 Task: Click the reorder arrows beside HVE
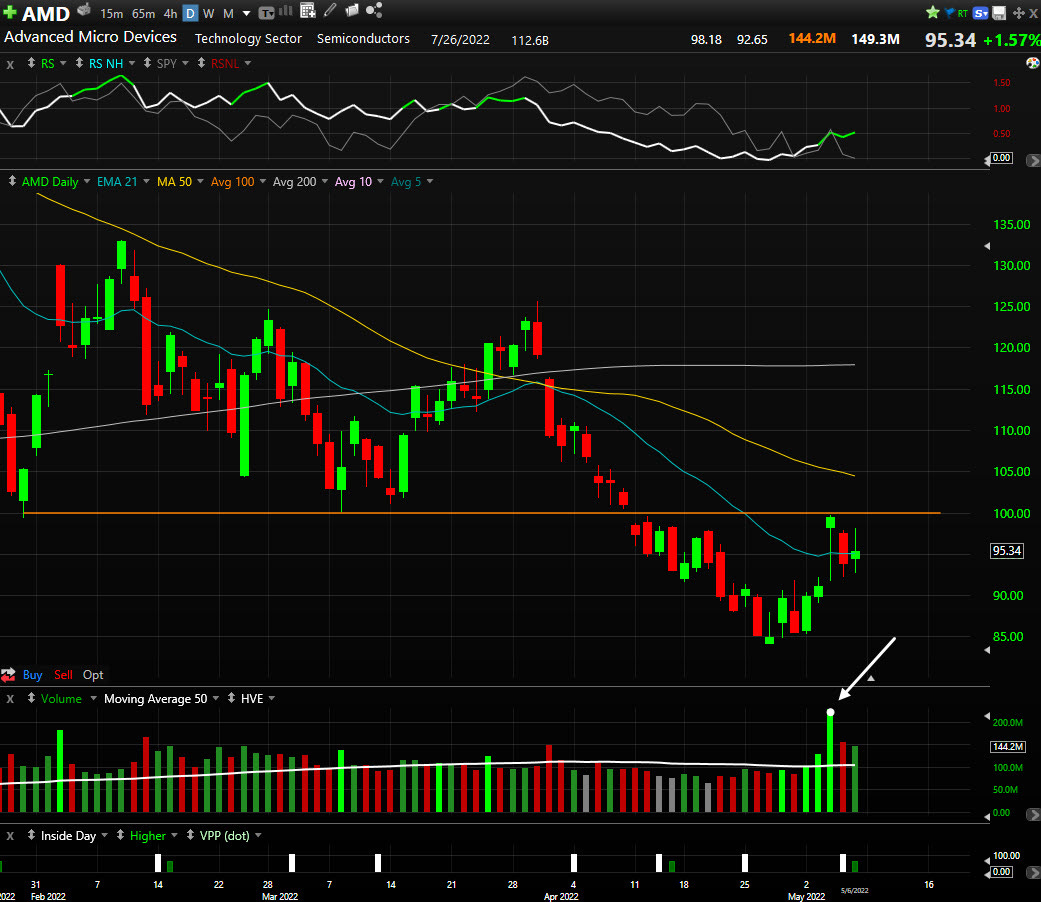pos(231,698)
